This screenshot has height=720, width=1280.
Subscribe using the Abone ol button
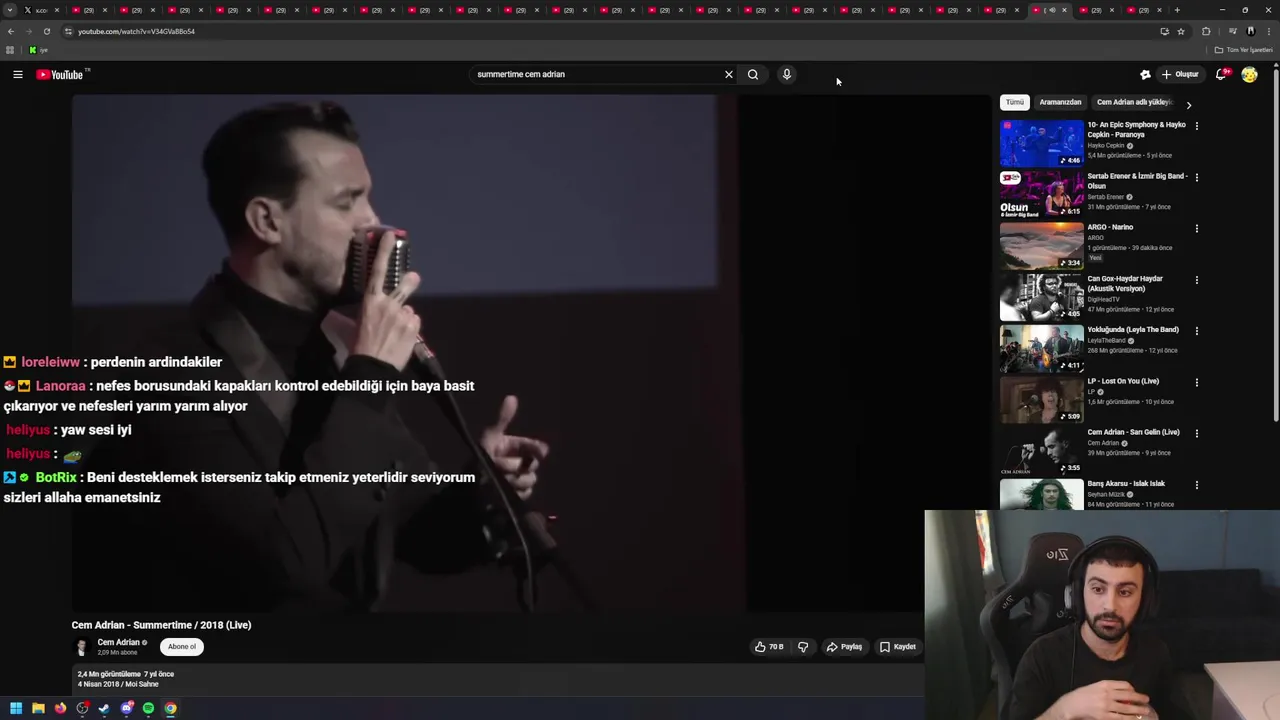coord(182,646)
